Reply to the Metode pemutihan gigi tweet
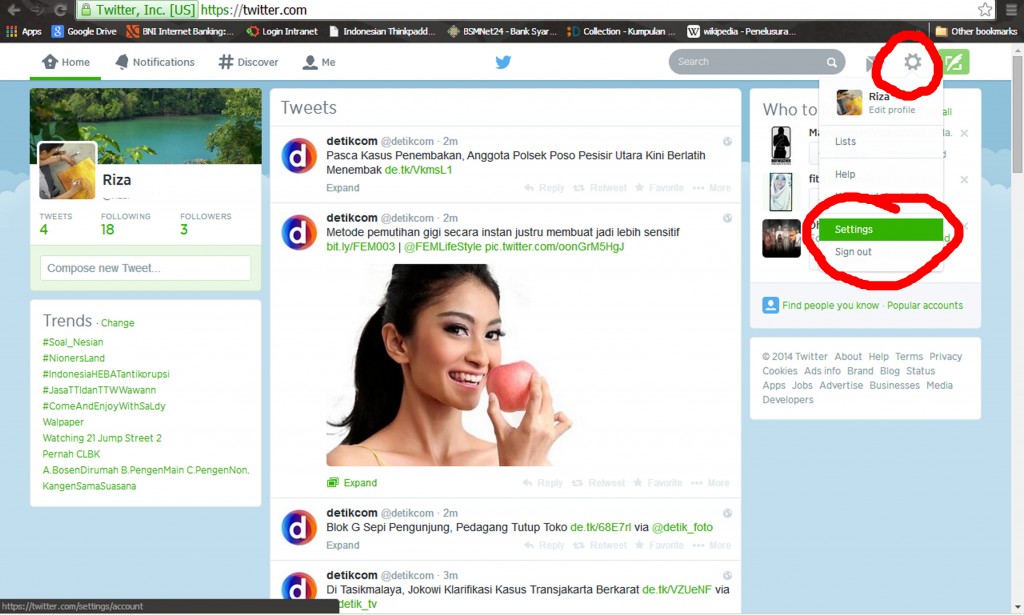 point(543,483)
